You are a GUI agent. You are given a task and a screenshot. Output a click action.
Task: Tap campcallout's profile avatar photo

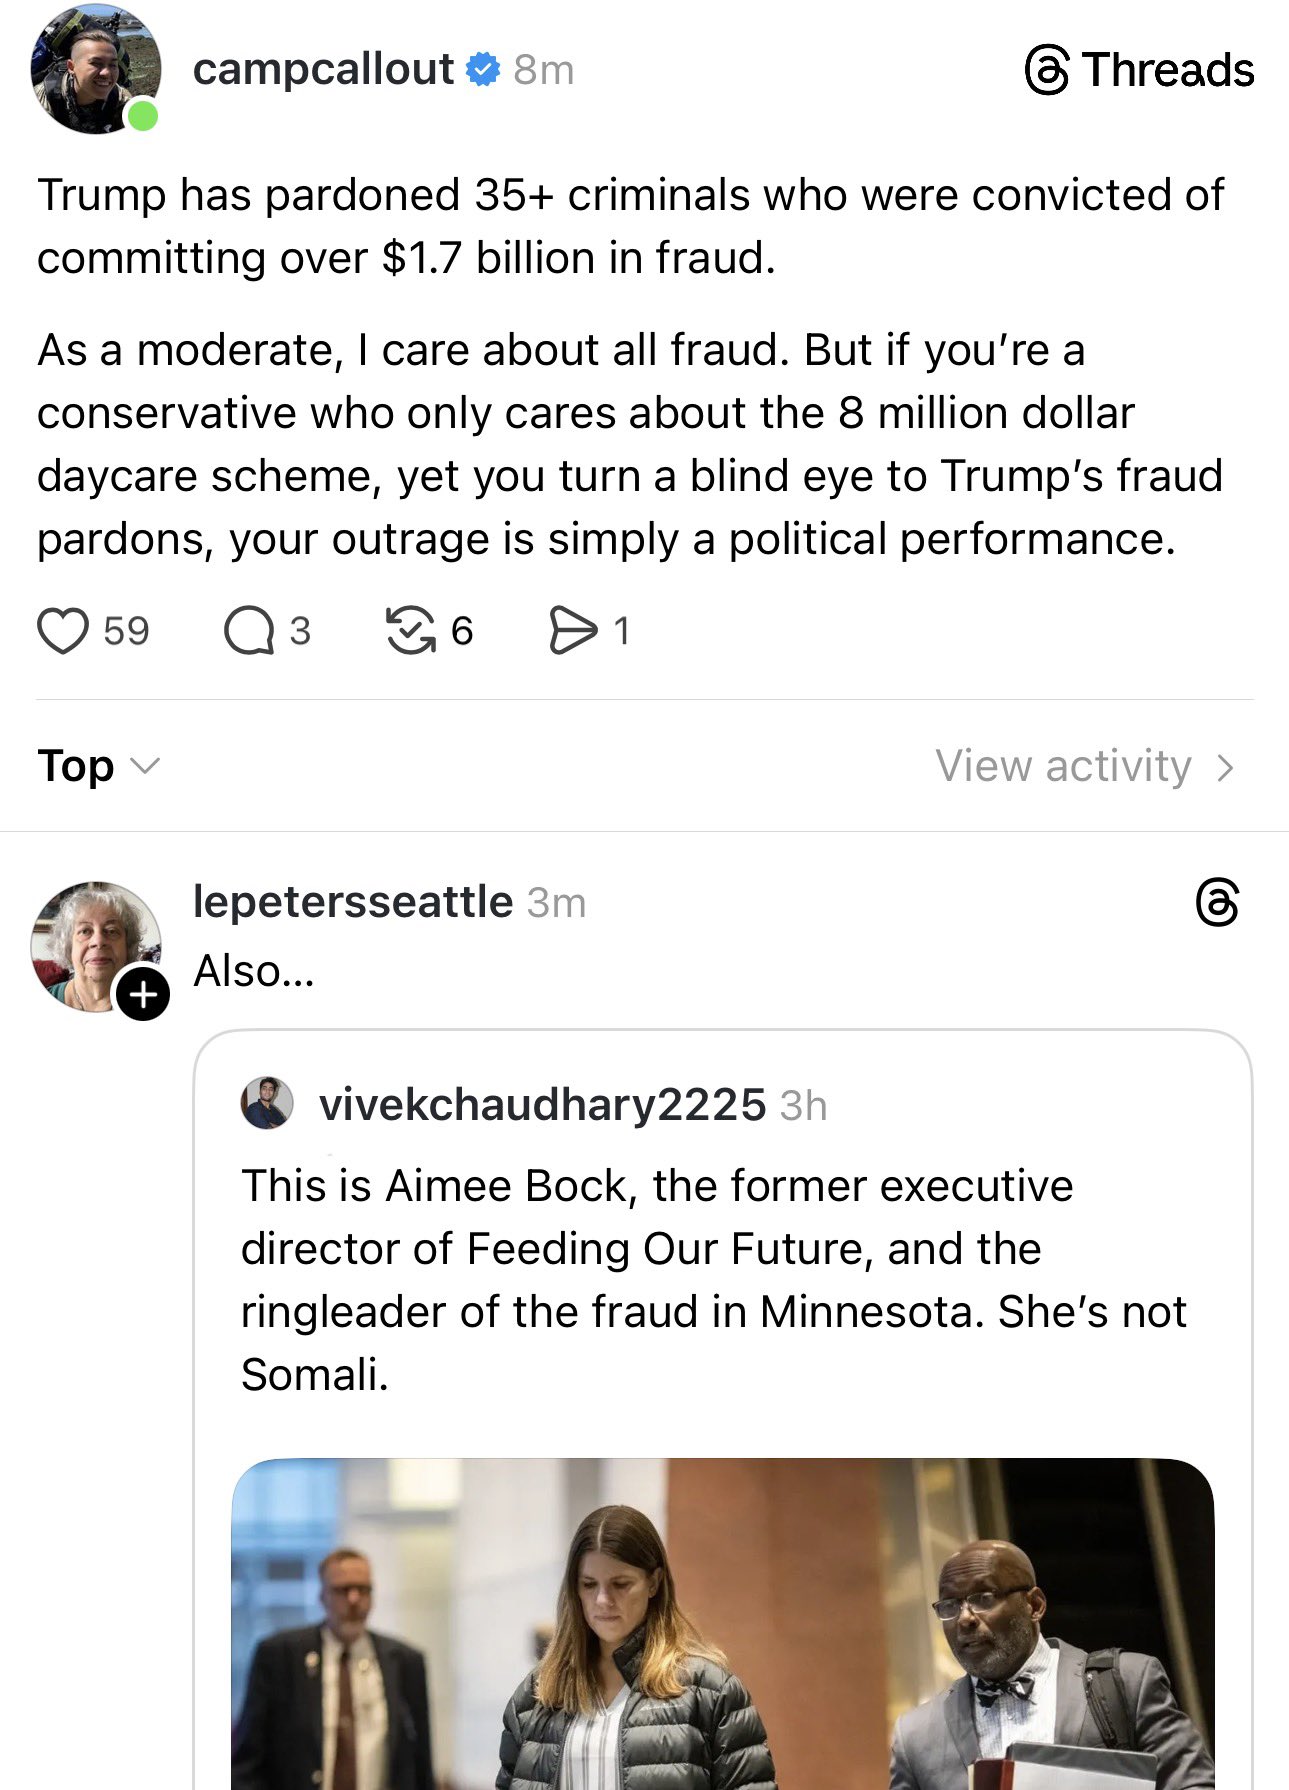(x=95, y=70)
